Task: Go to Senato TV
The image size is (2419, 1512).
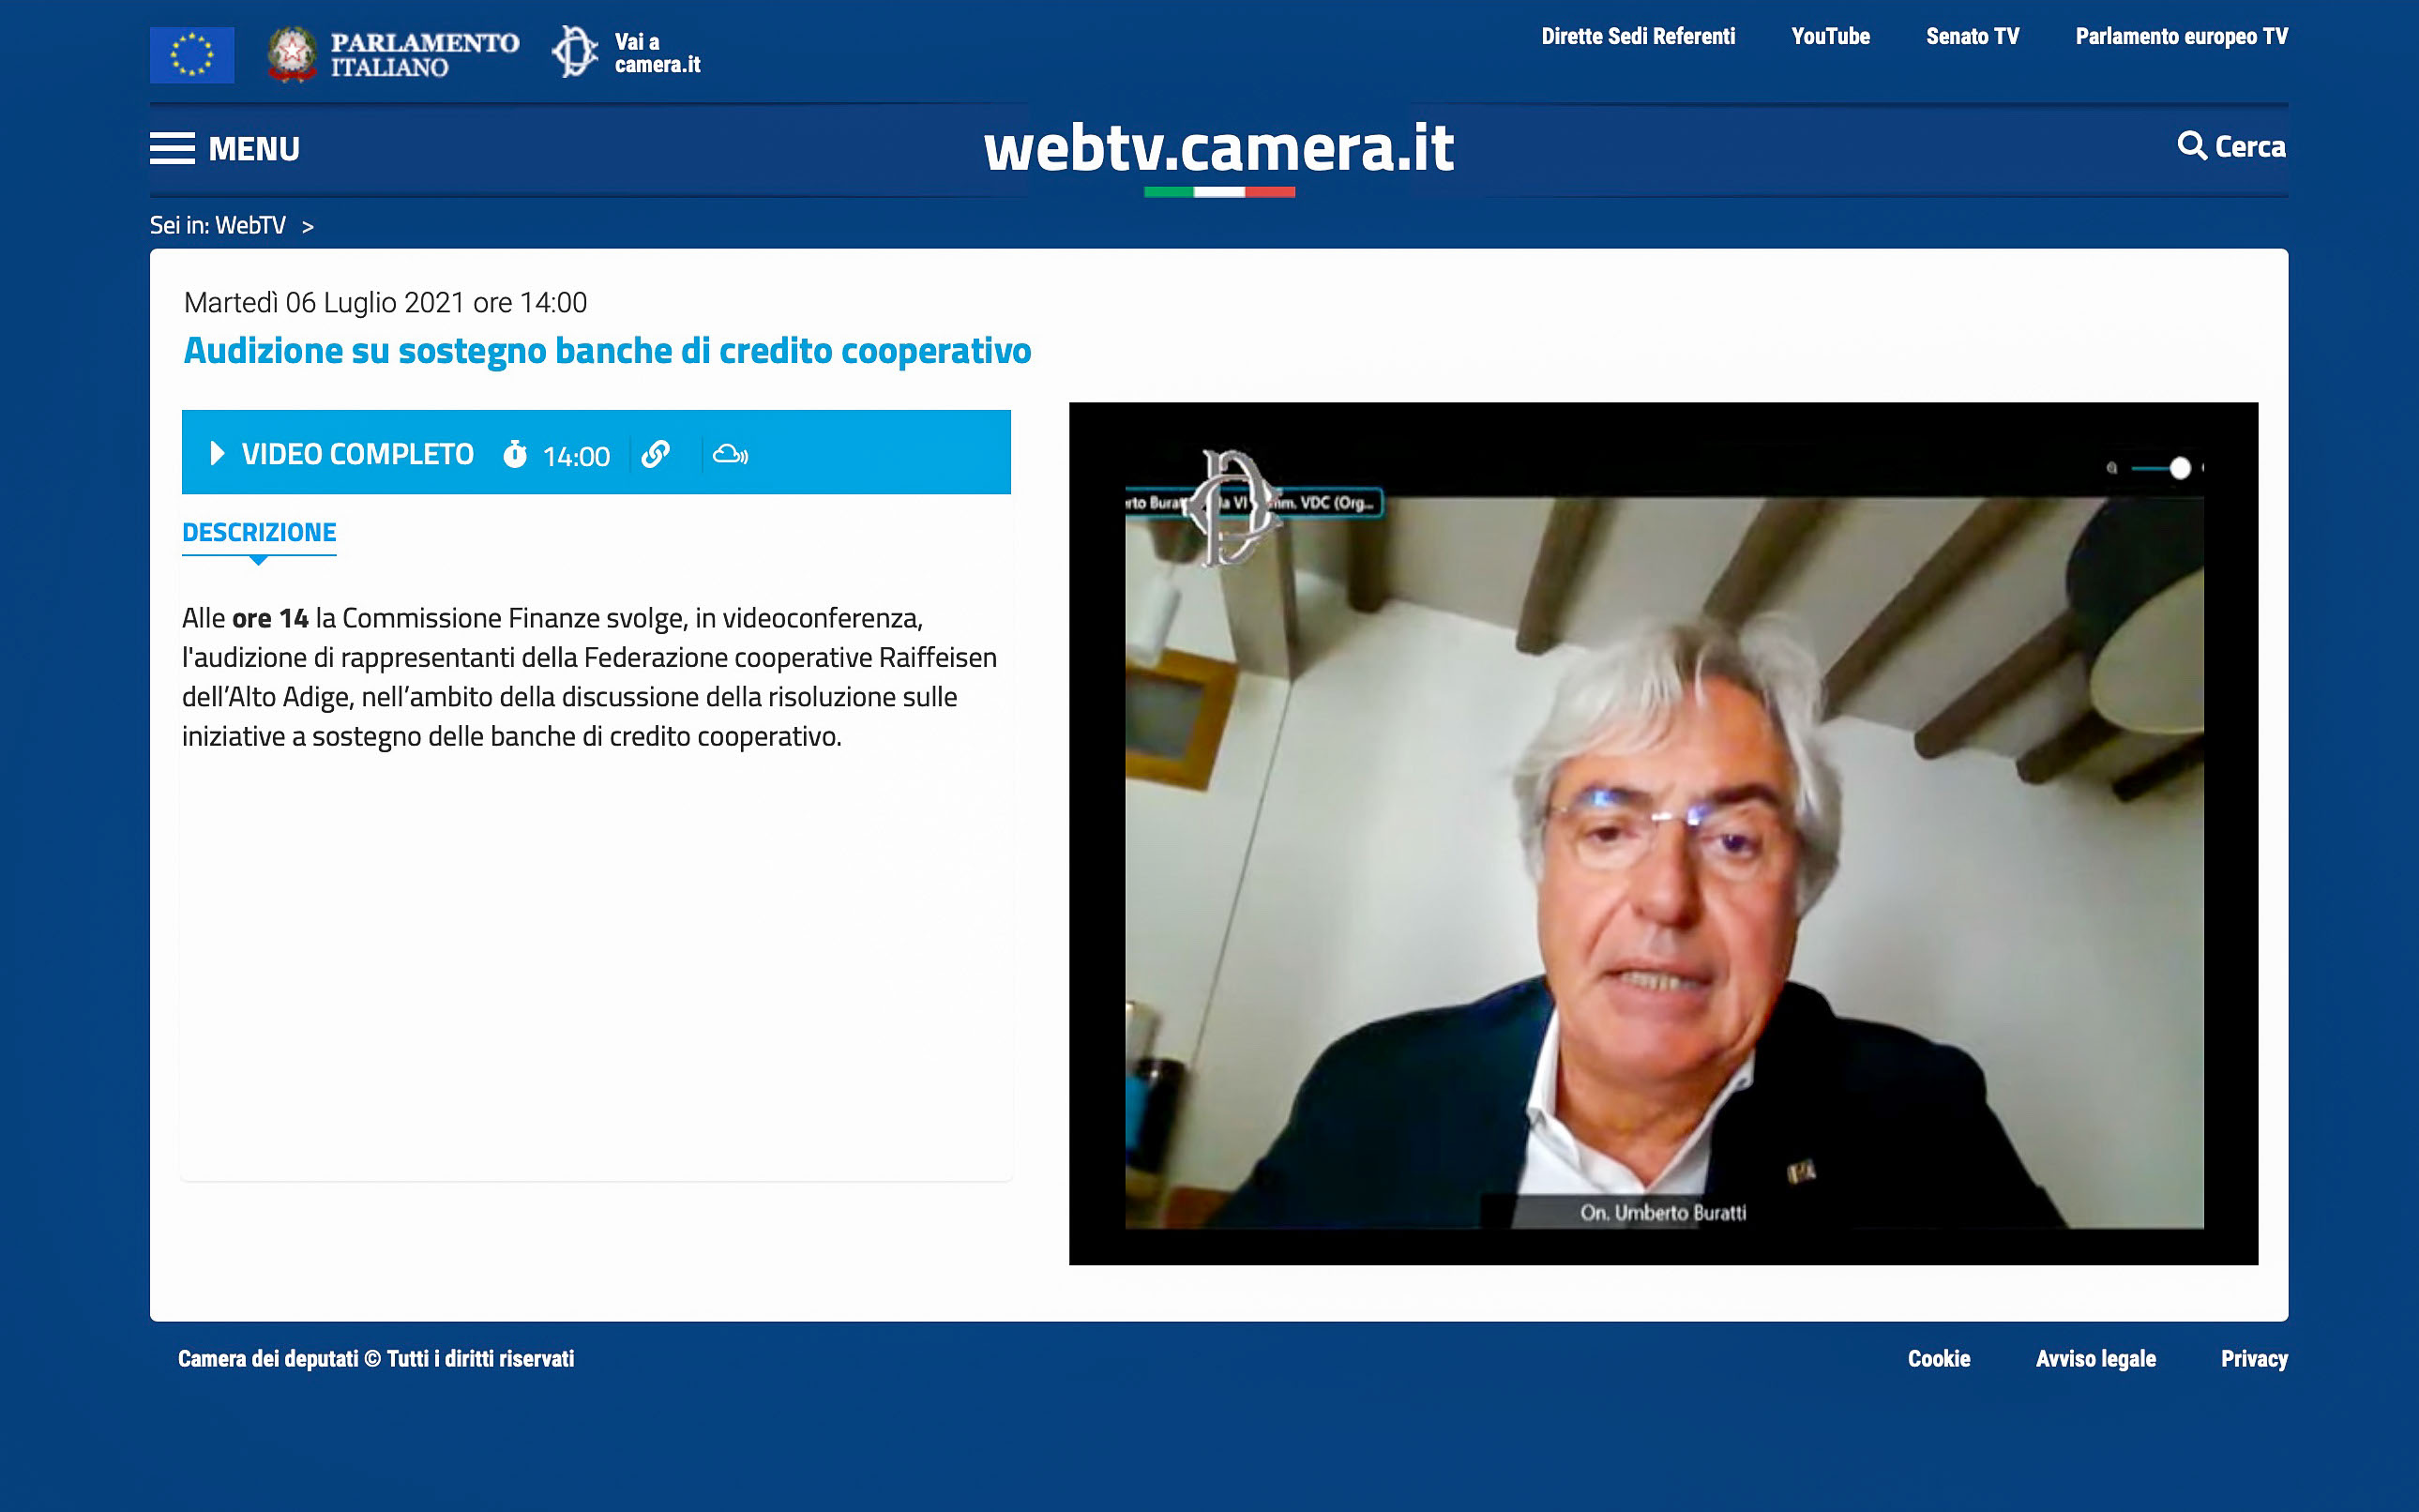Action: (1972, 37)
